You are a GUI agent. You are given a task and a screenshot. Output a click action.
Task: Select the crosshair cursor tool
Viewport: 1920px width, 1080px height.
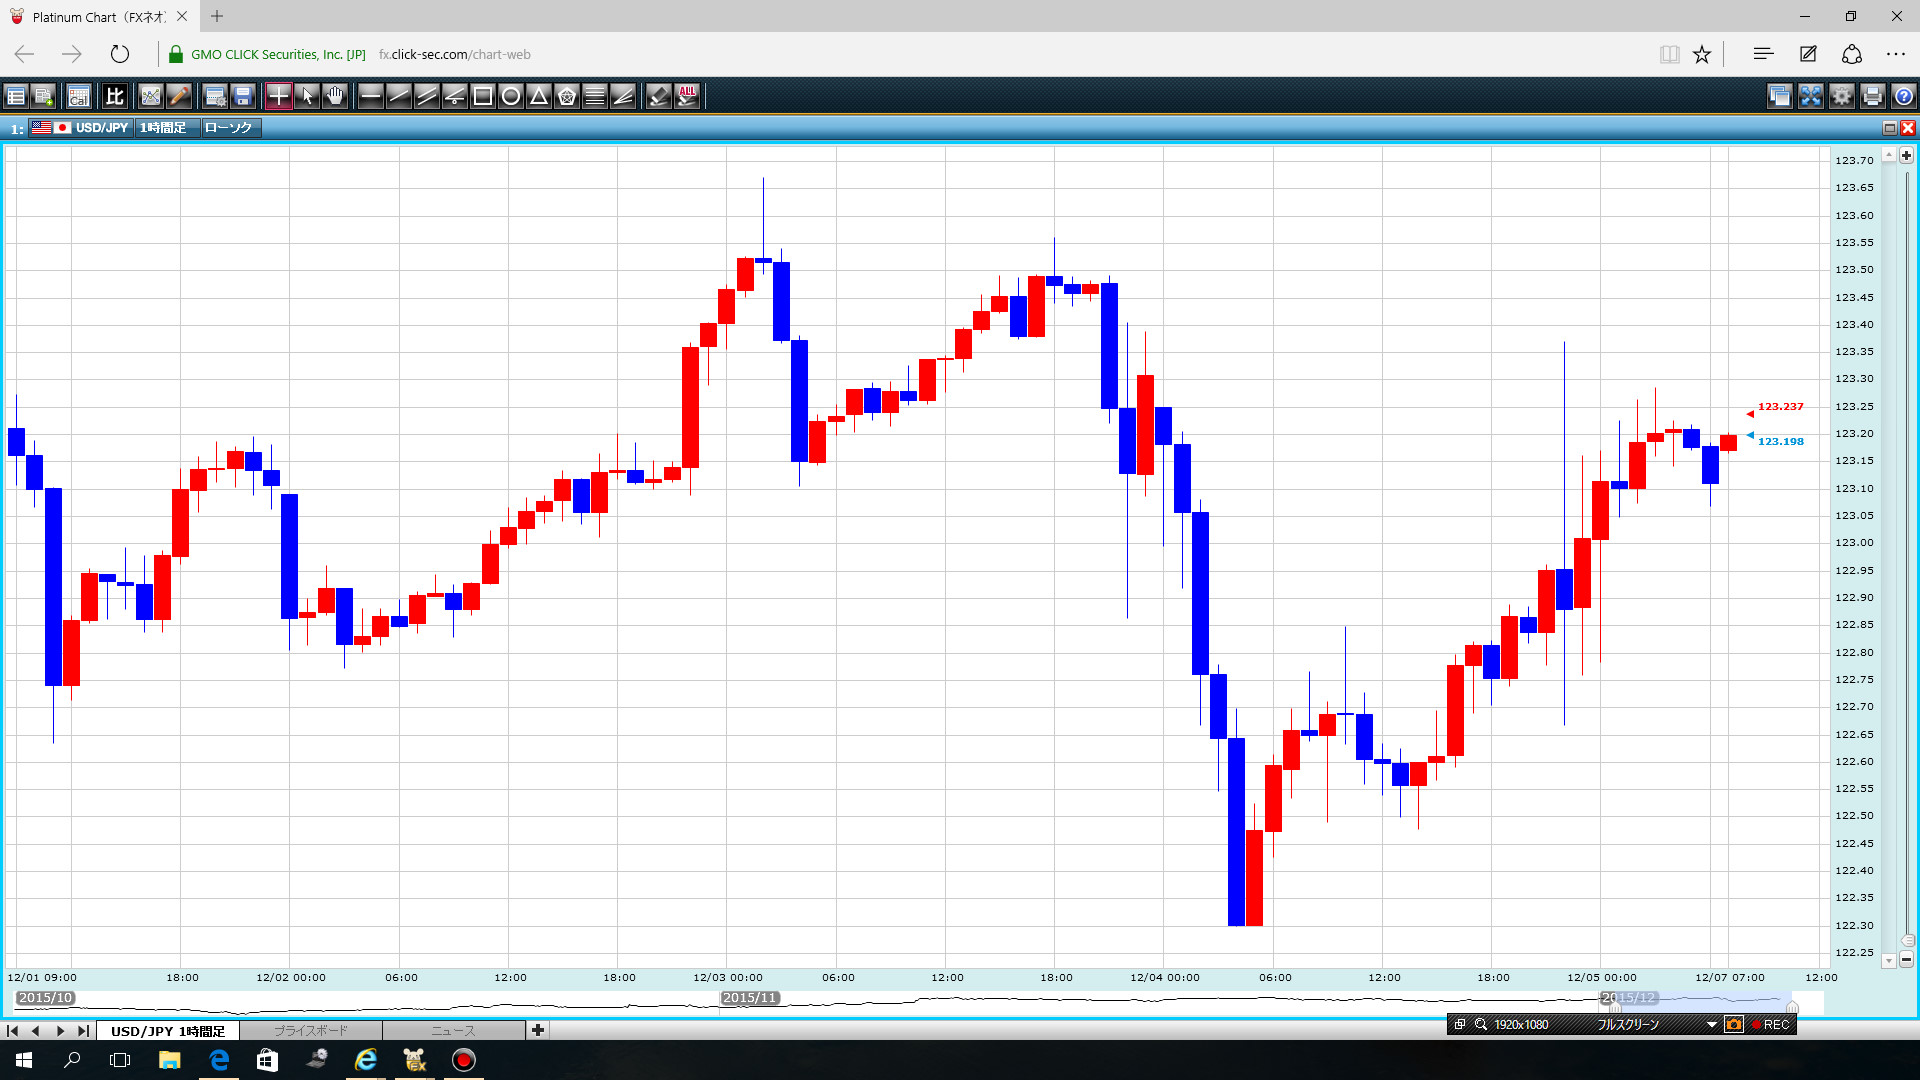click(x=279, y=96)
